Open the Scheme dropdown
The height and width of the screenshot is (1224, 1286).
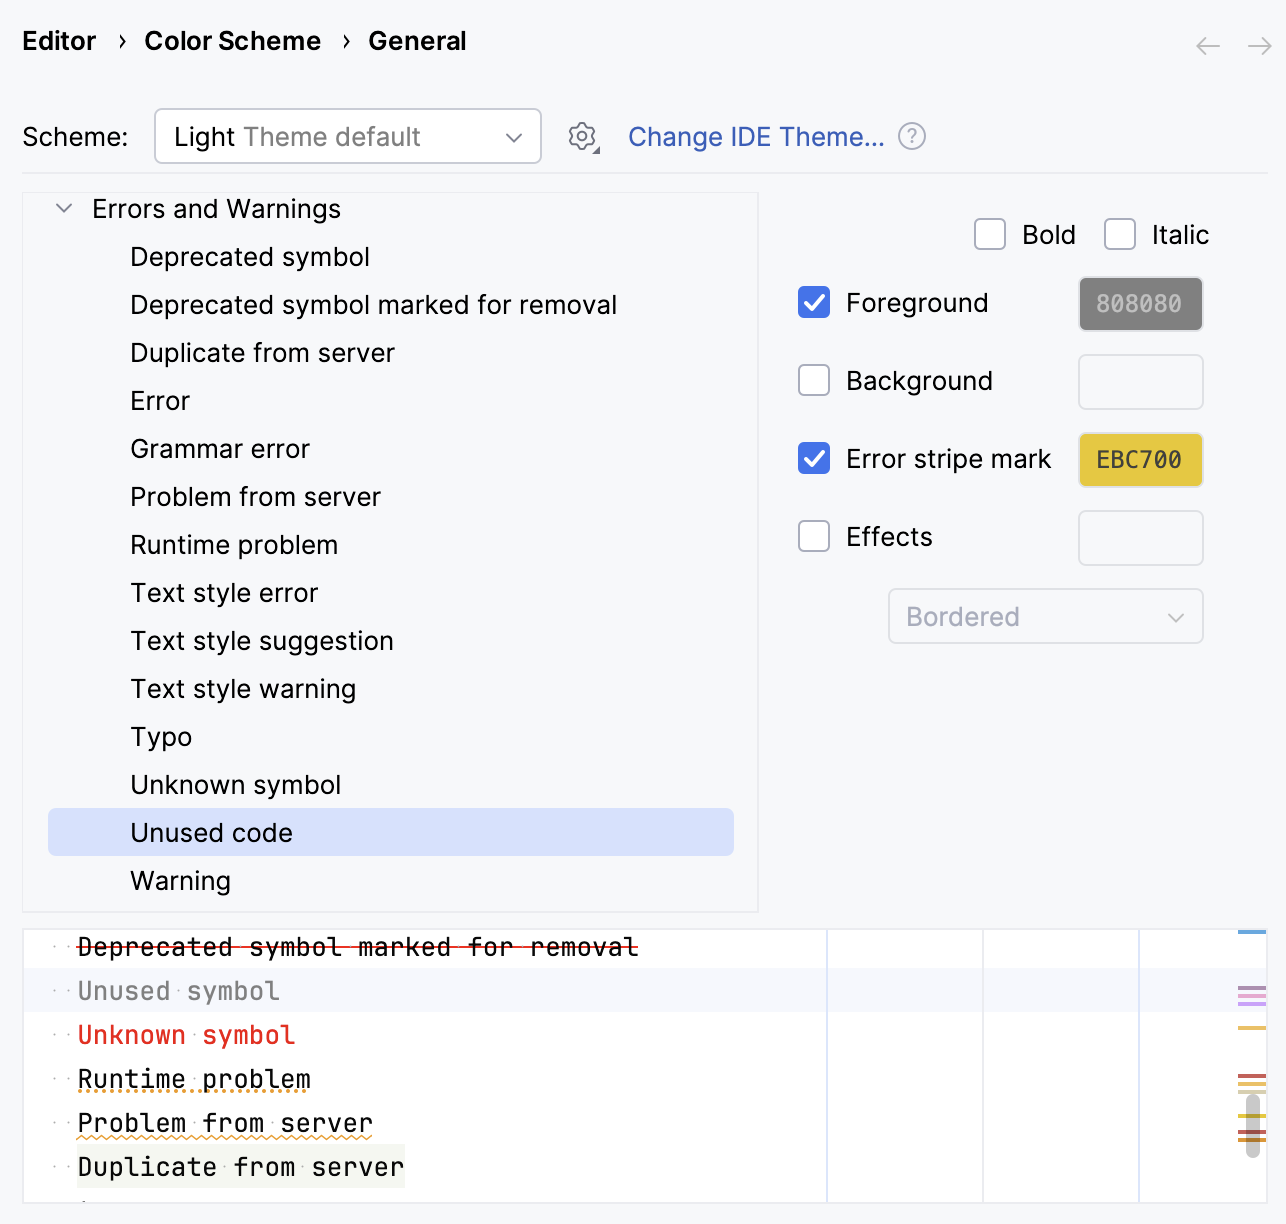click(x=347, y=136)
